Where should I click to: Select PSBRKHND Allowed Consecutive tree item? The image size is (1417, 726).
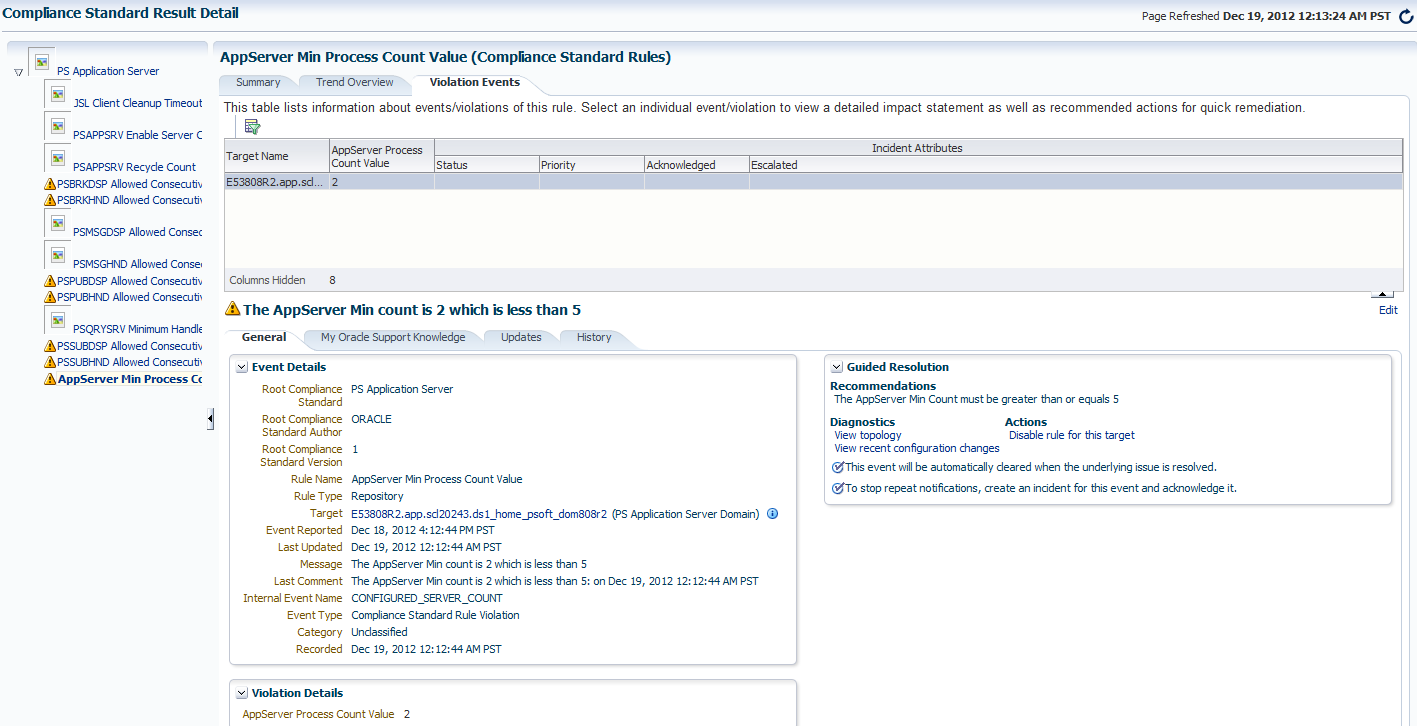130,200
